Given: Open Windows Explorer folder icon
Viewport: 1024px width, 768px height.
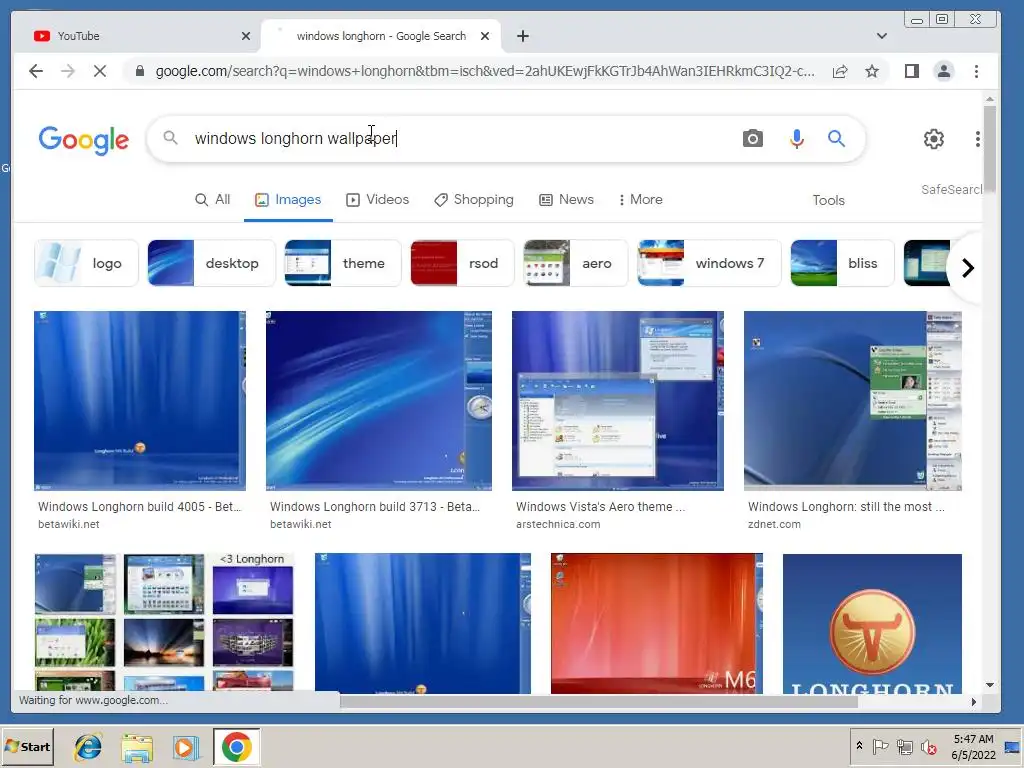Looking at the screenshot, I should coord(136,747).
